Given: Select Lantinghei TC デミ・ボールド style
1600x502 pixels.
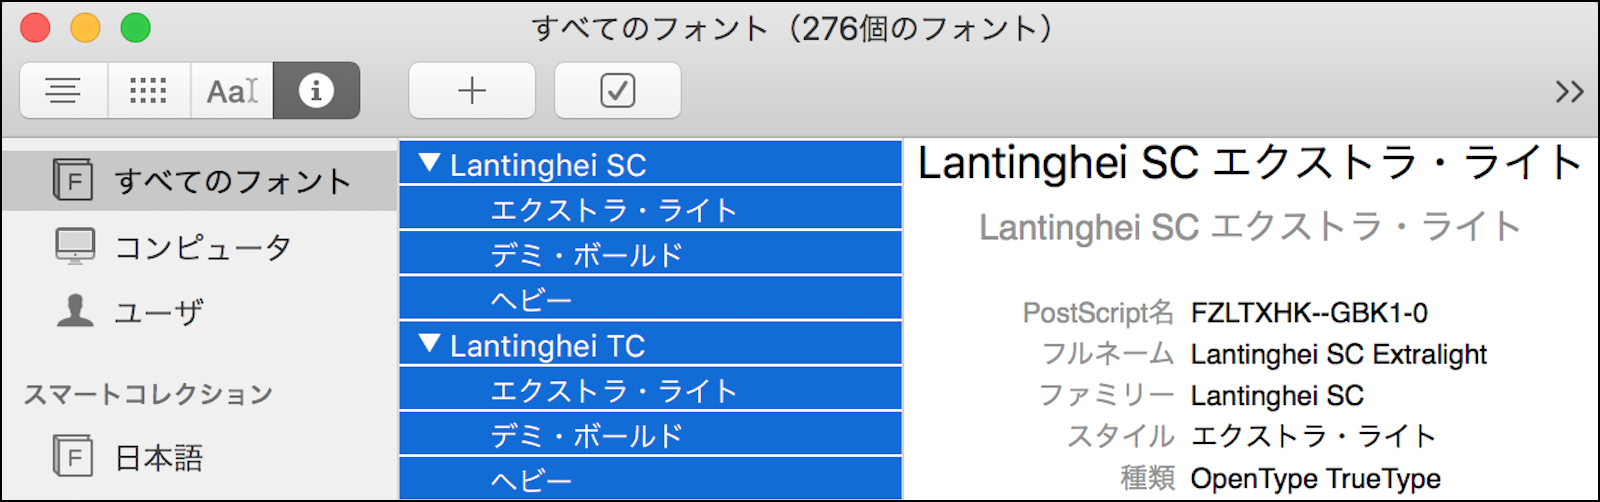Looking at the screenshot, I should click(587, 435).
